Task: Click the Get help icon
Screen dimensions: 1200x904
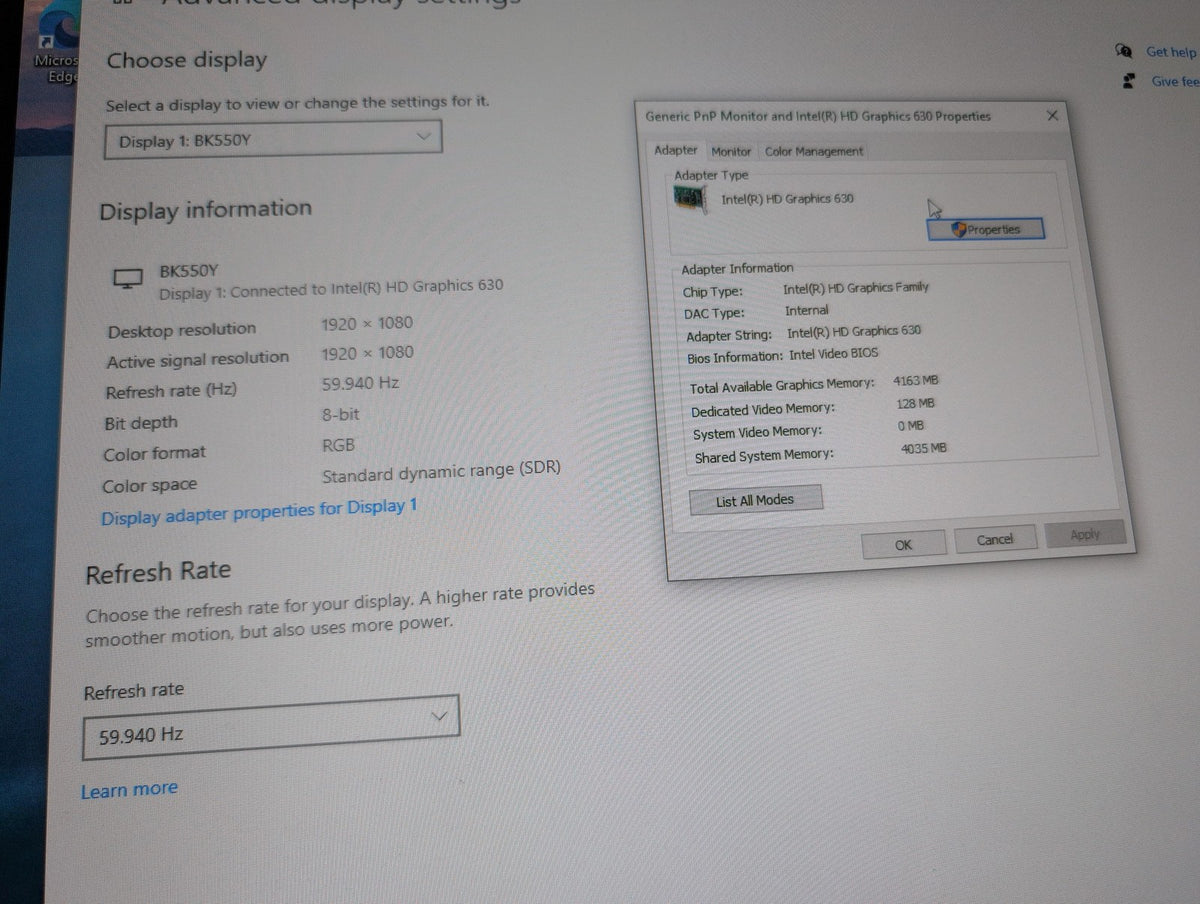Action: (1125, 51)
